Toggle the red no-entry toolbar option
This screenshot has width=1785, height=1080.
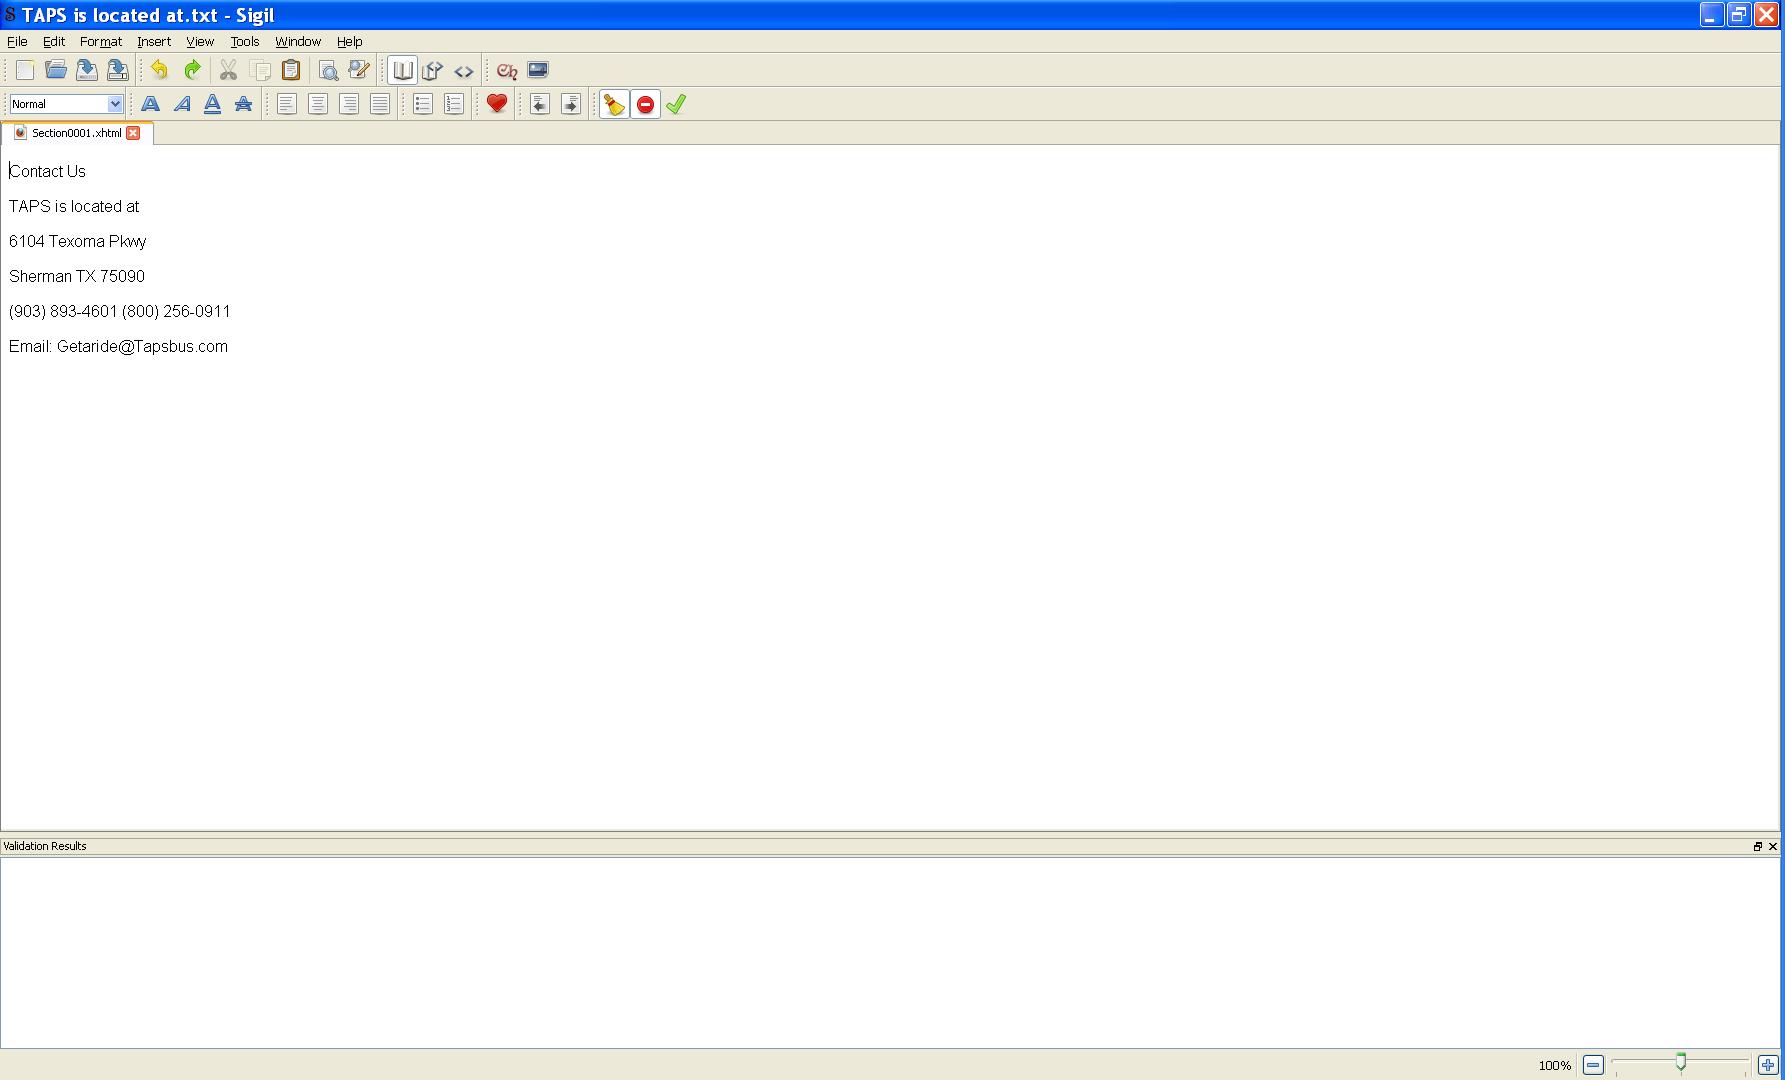tap(645, 104)
